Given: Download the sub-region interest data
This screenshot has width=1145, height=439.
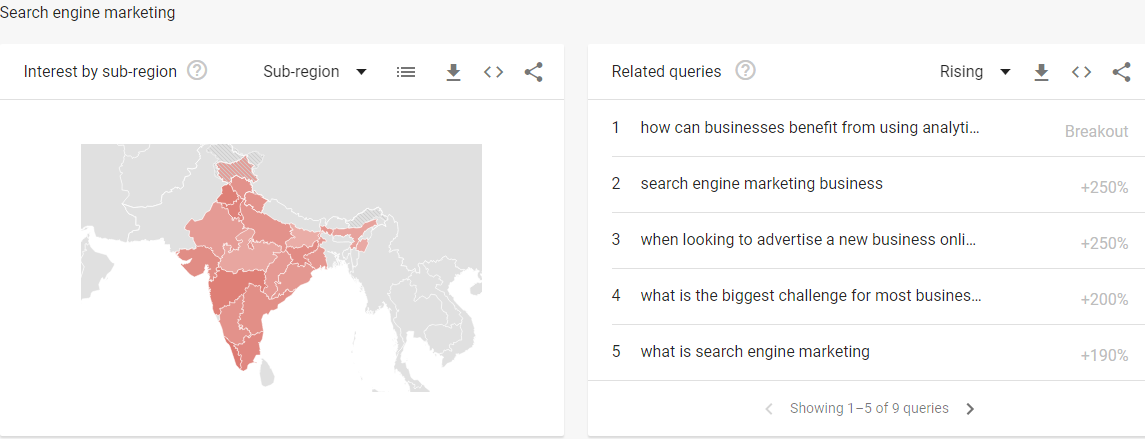Looking at the screenshot, I should (453, 72).
